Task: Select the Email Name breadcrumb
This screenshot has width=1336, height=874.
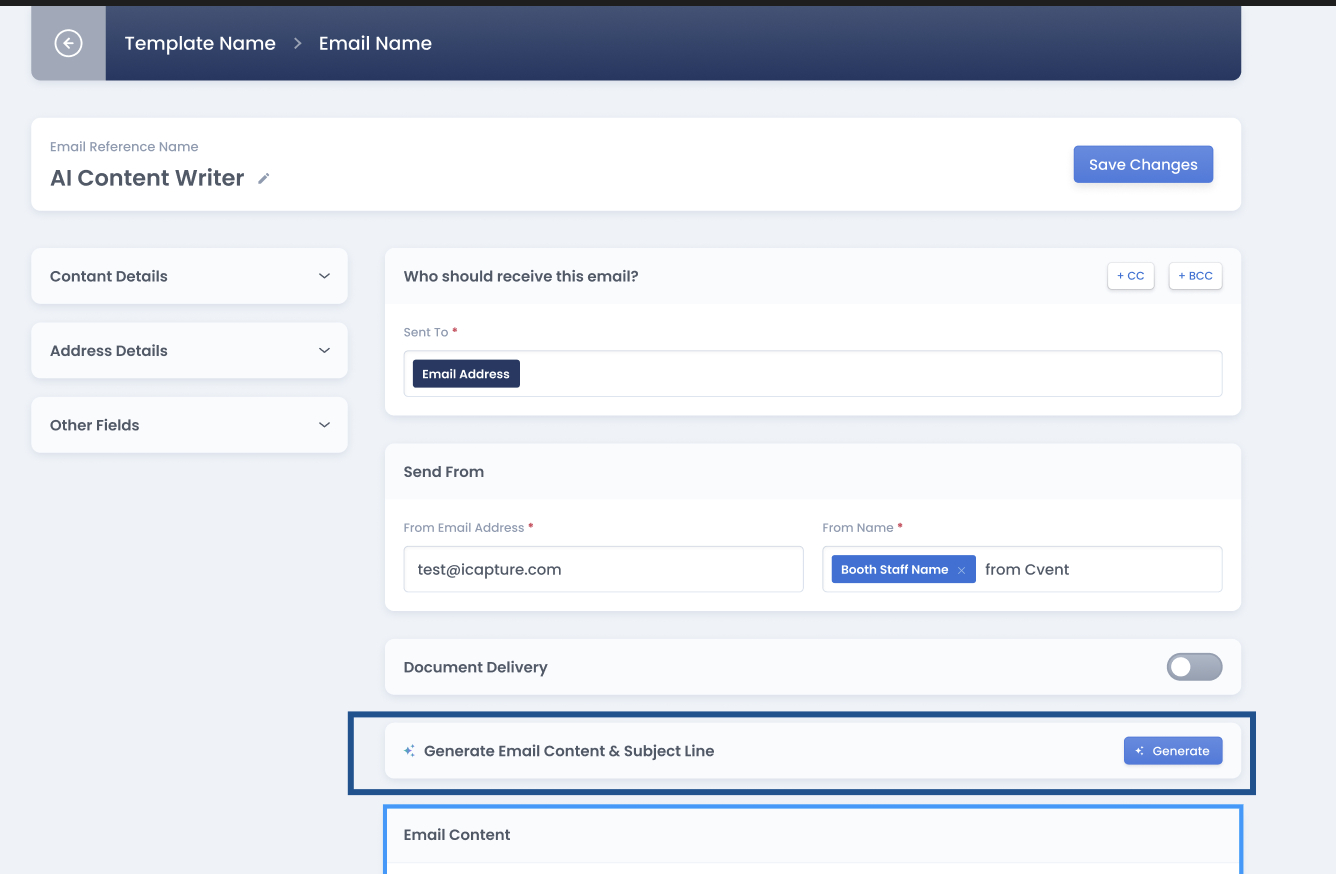Action: [x=375, y=43]
